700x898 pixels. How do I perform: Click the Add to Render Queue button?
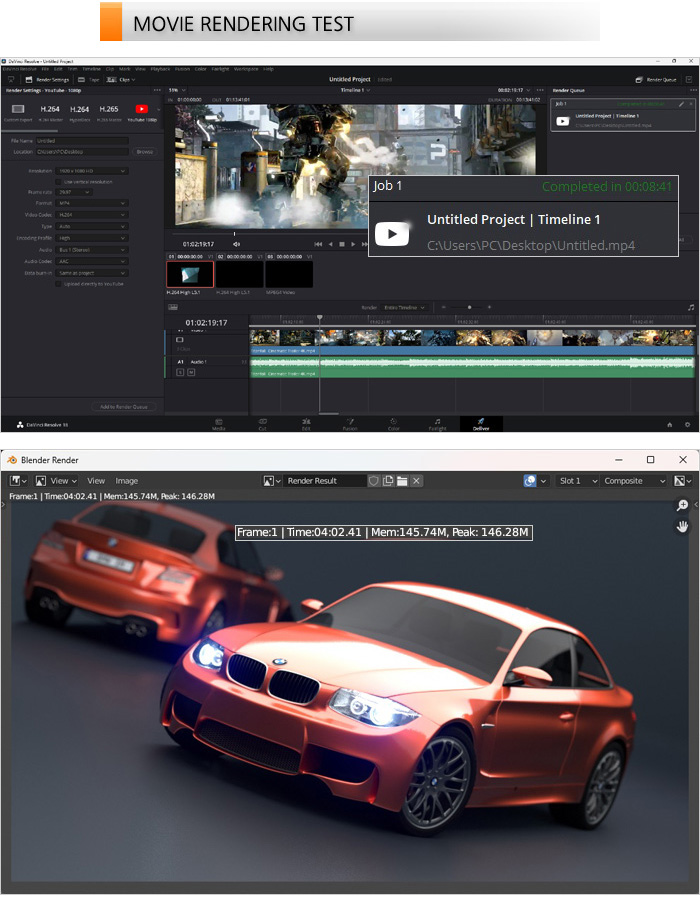point(123,407)
